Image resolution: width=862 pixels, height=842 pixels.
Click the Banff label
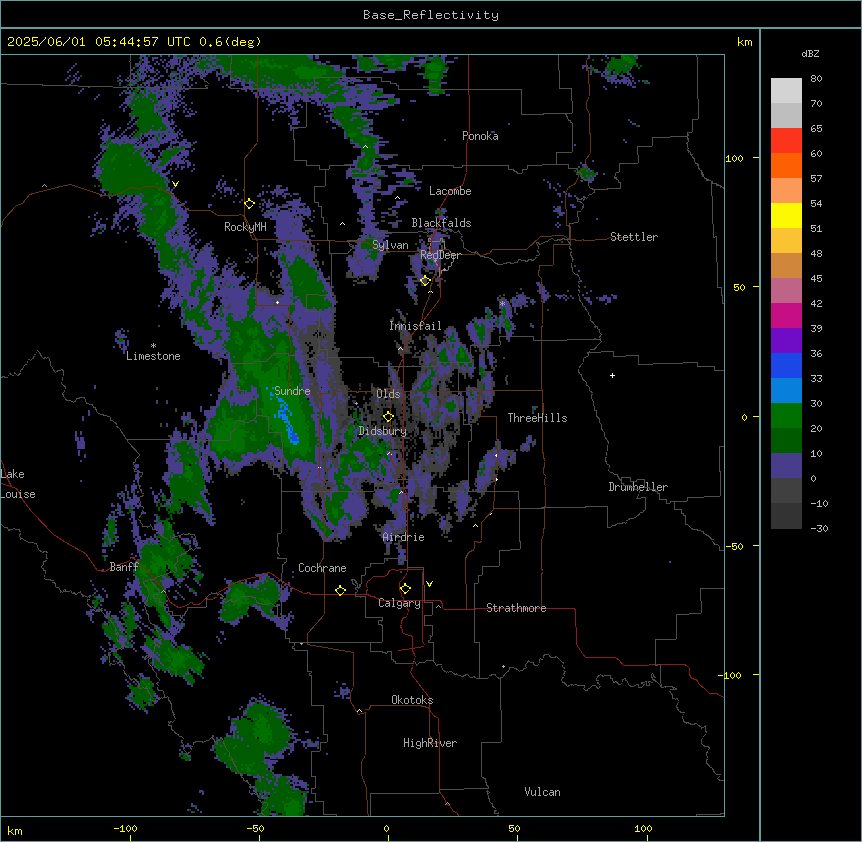(x=124, y=567)
